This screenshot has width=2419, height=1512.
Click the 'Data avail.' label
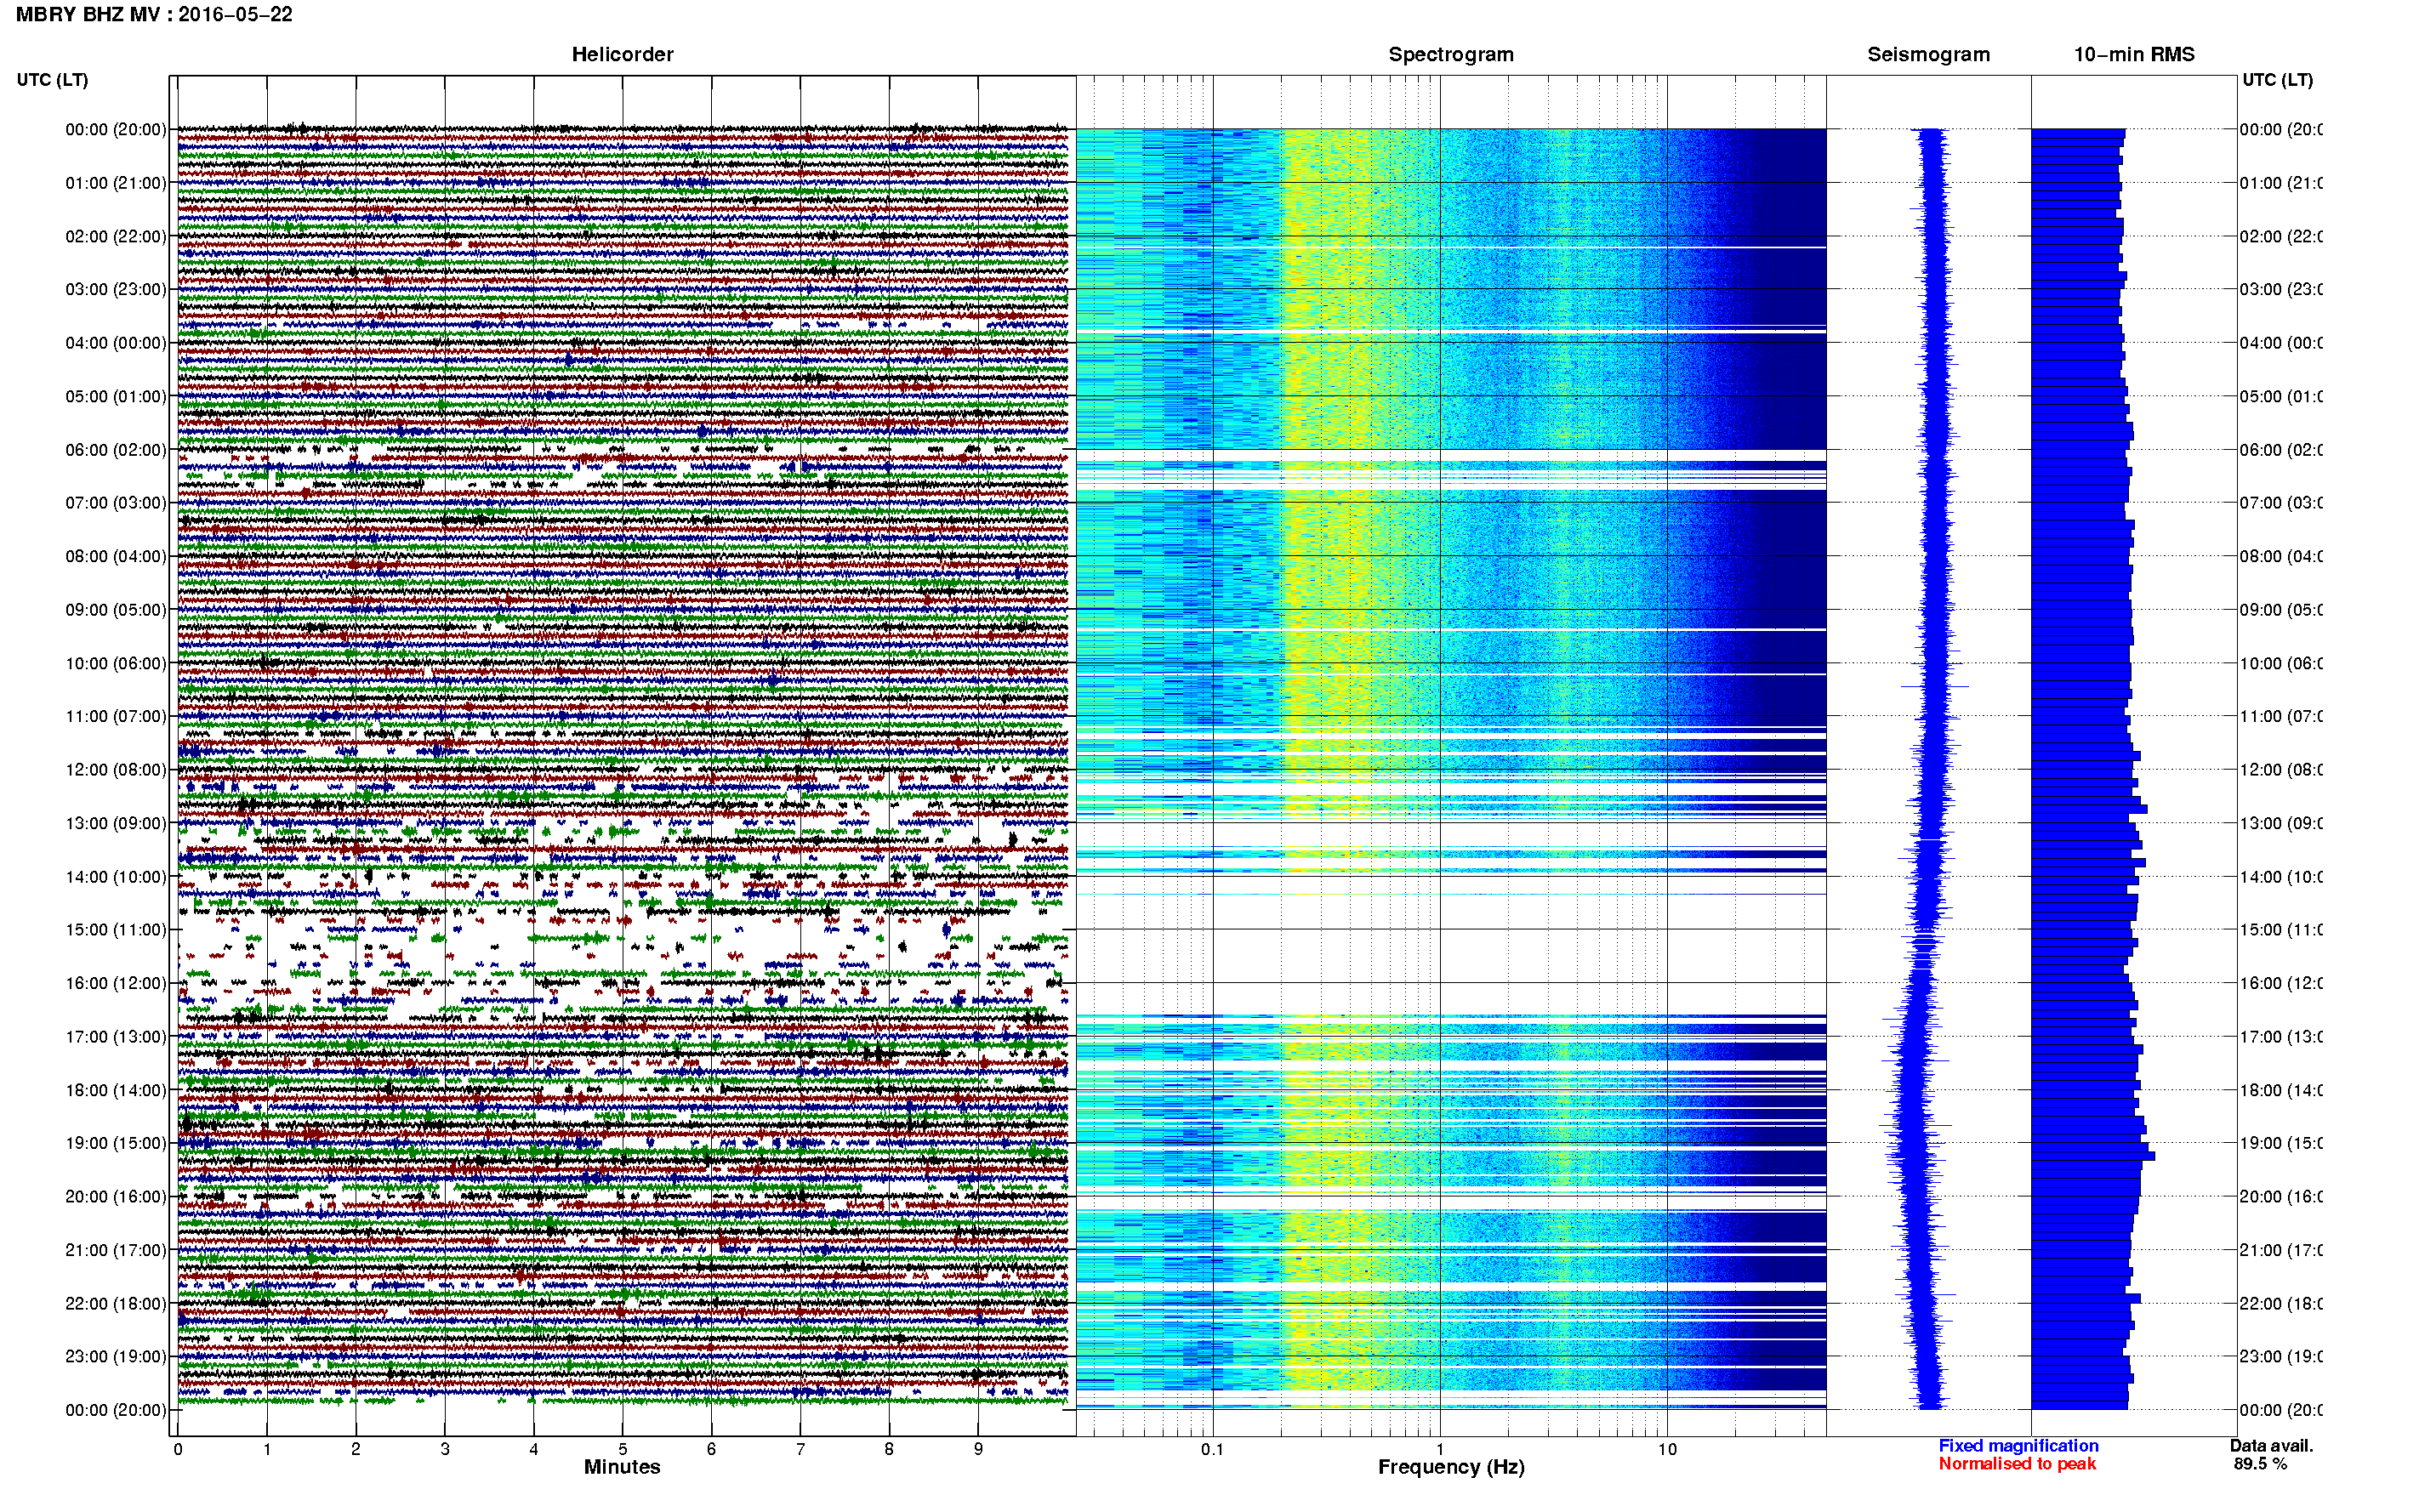click(x=2271, y=1446)
